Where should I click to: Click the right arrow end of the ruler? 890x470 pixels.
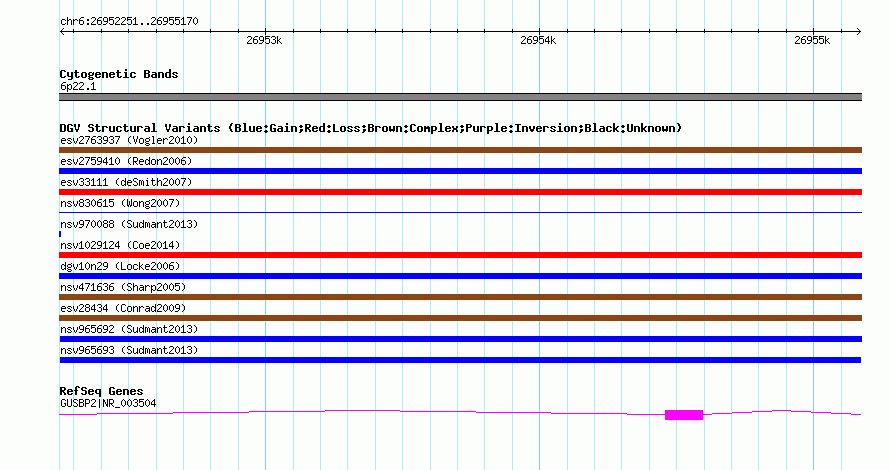tap(859, 32)
